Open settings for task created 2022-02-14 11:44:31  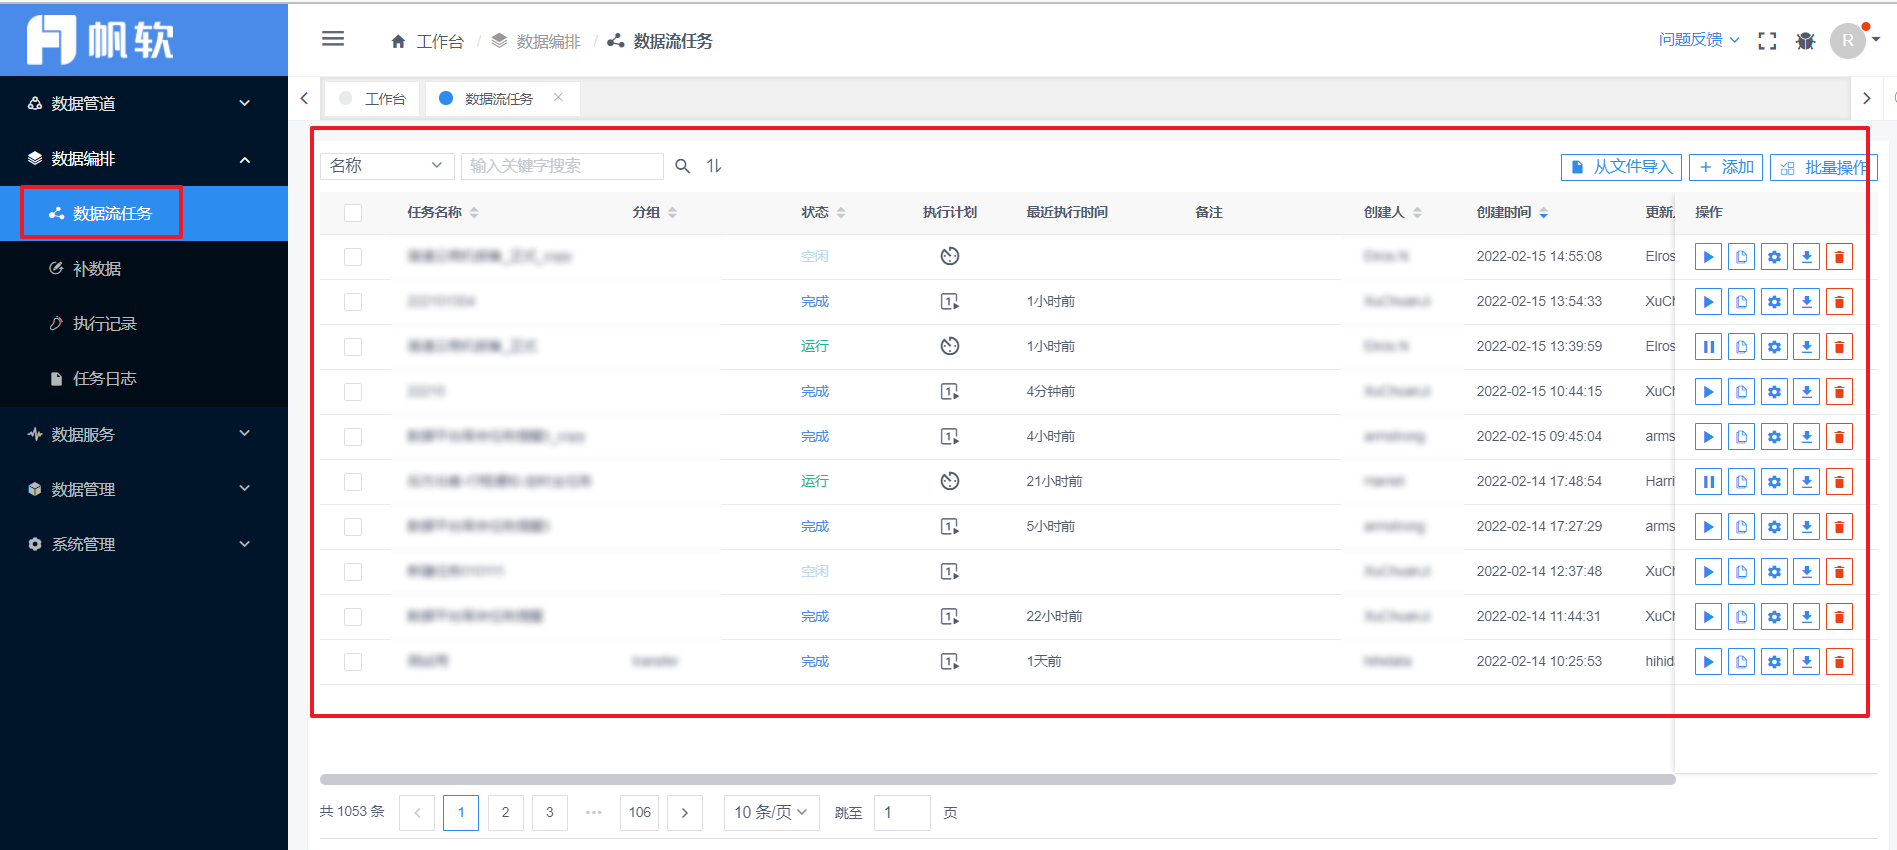(x=1774, y=617)
